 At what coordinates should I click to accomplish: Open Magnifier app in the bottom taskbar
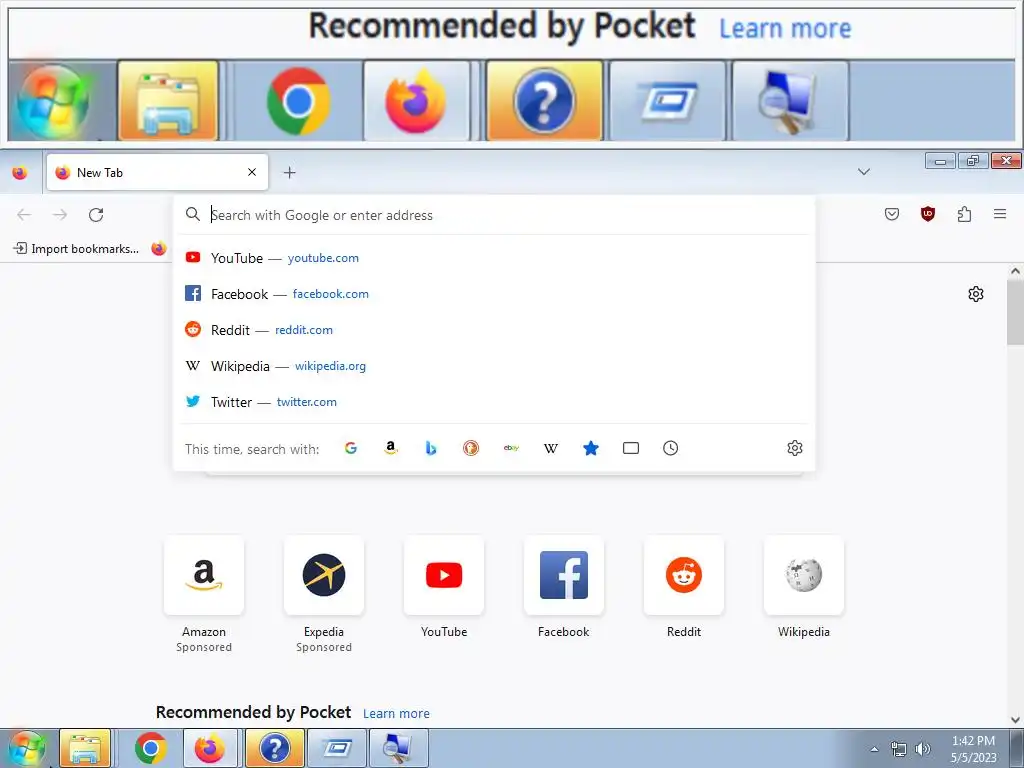pyautogui.click(x=398, y=748)
